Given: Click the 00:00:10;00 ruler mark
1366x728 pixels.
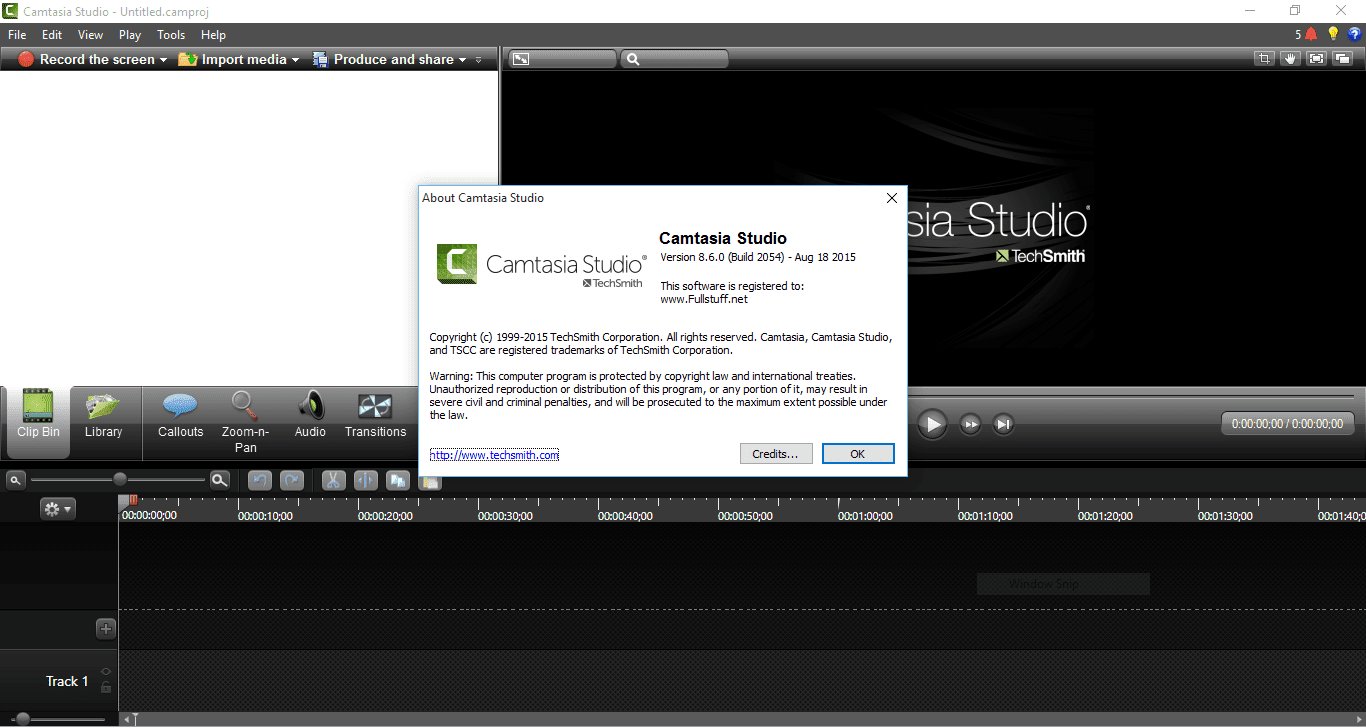Looking at the screenshot, I should point(265,516).
